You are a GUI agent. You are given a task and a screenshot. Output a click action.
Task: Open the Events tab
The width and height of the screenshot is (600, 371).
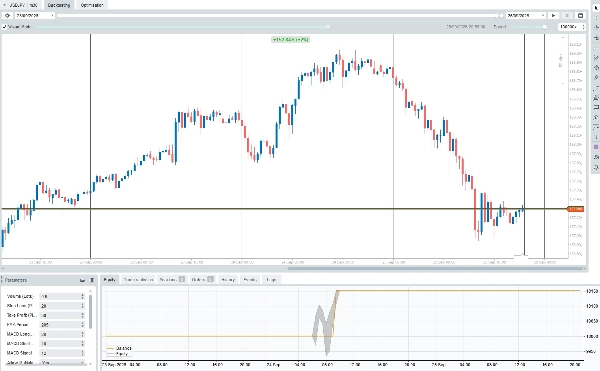click(250, 280)
